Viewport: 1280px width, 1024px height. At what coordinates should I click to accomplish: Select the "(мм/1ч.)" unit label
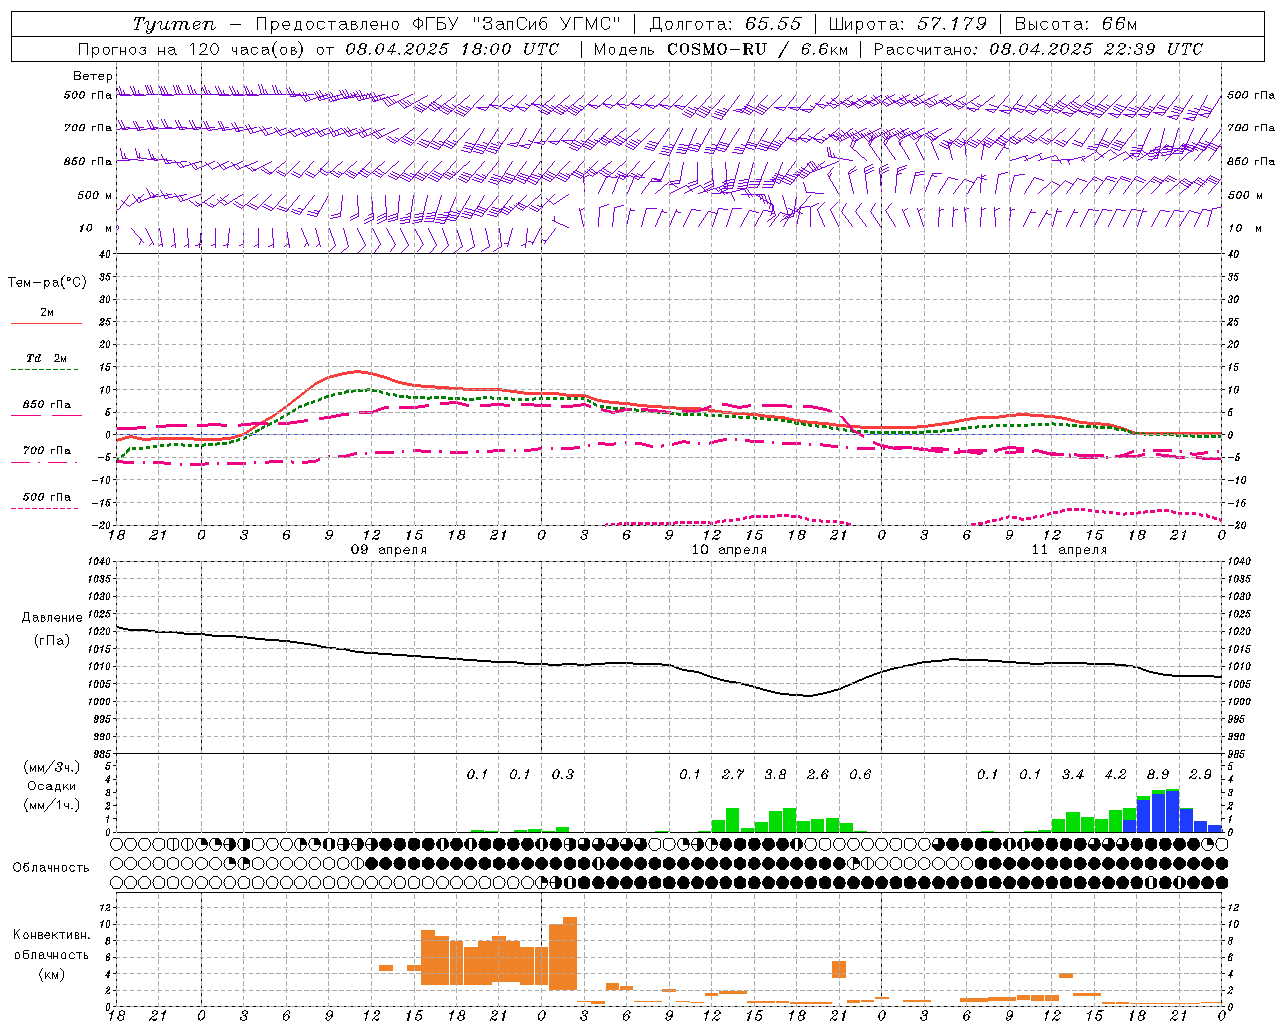point(52,805)
